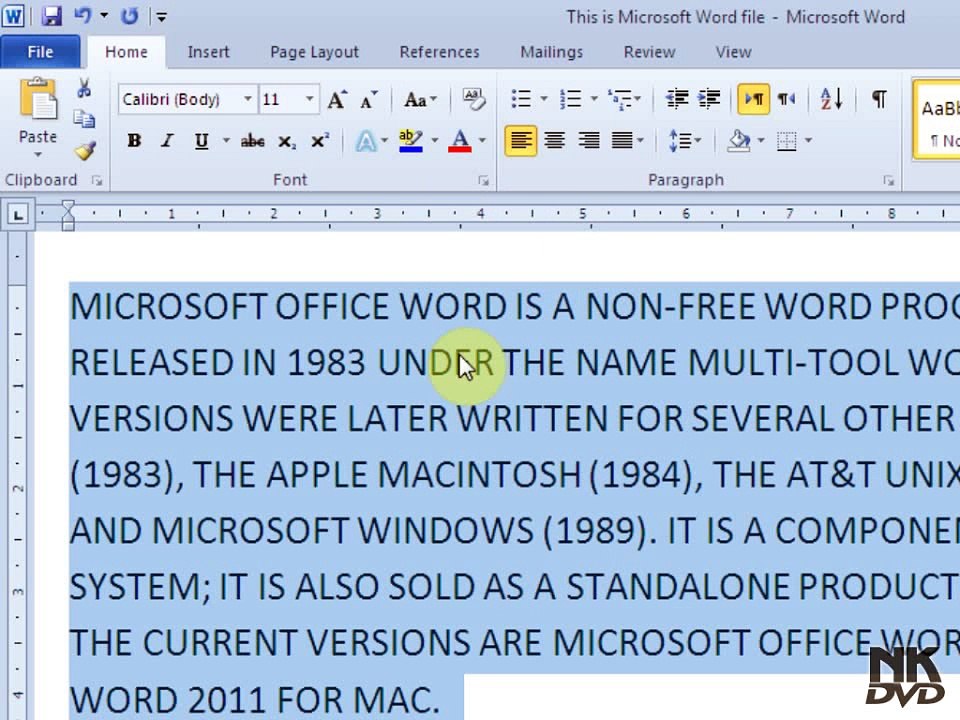Apply numbered list
Image resolution: width=960 pixels, height=720 pixels.
(x=571, y=99)
